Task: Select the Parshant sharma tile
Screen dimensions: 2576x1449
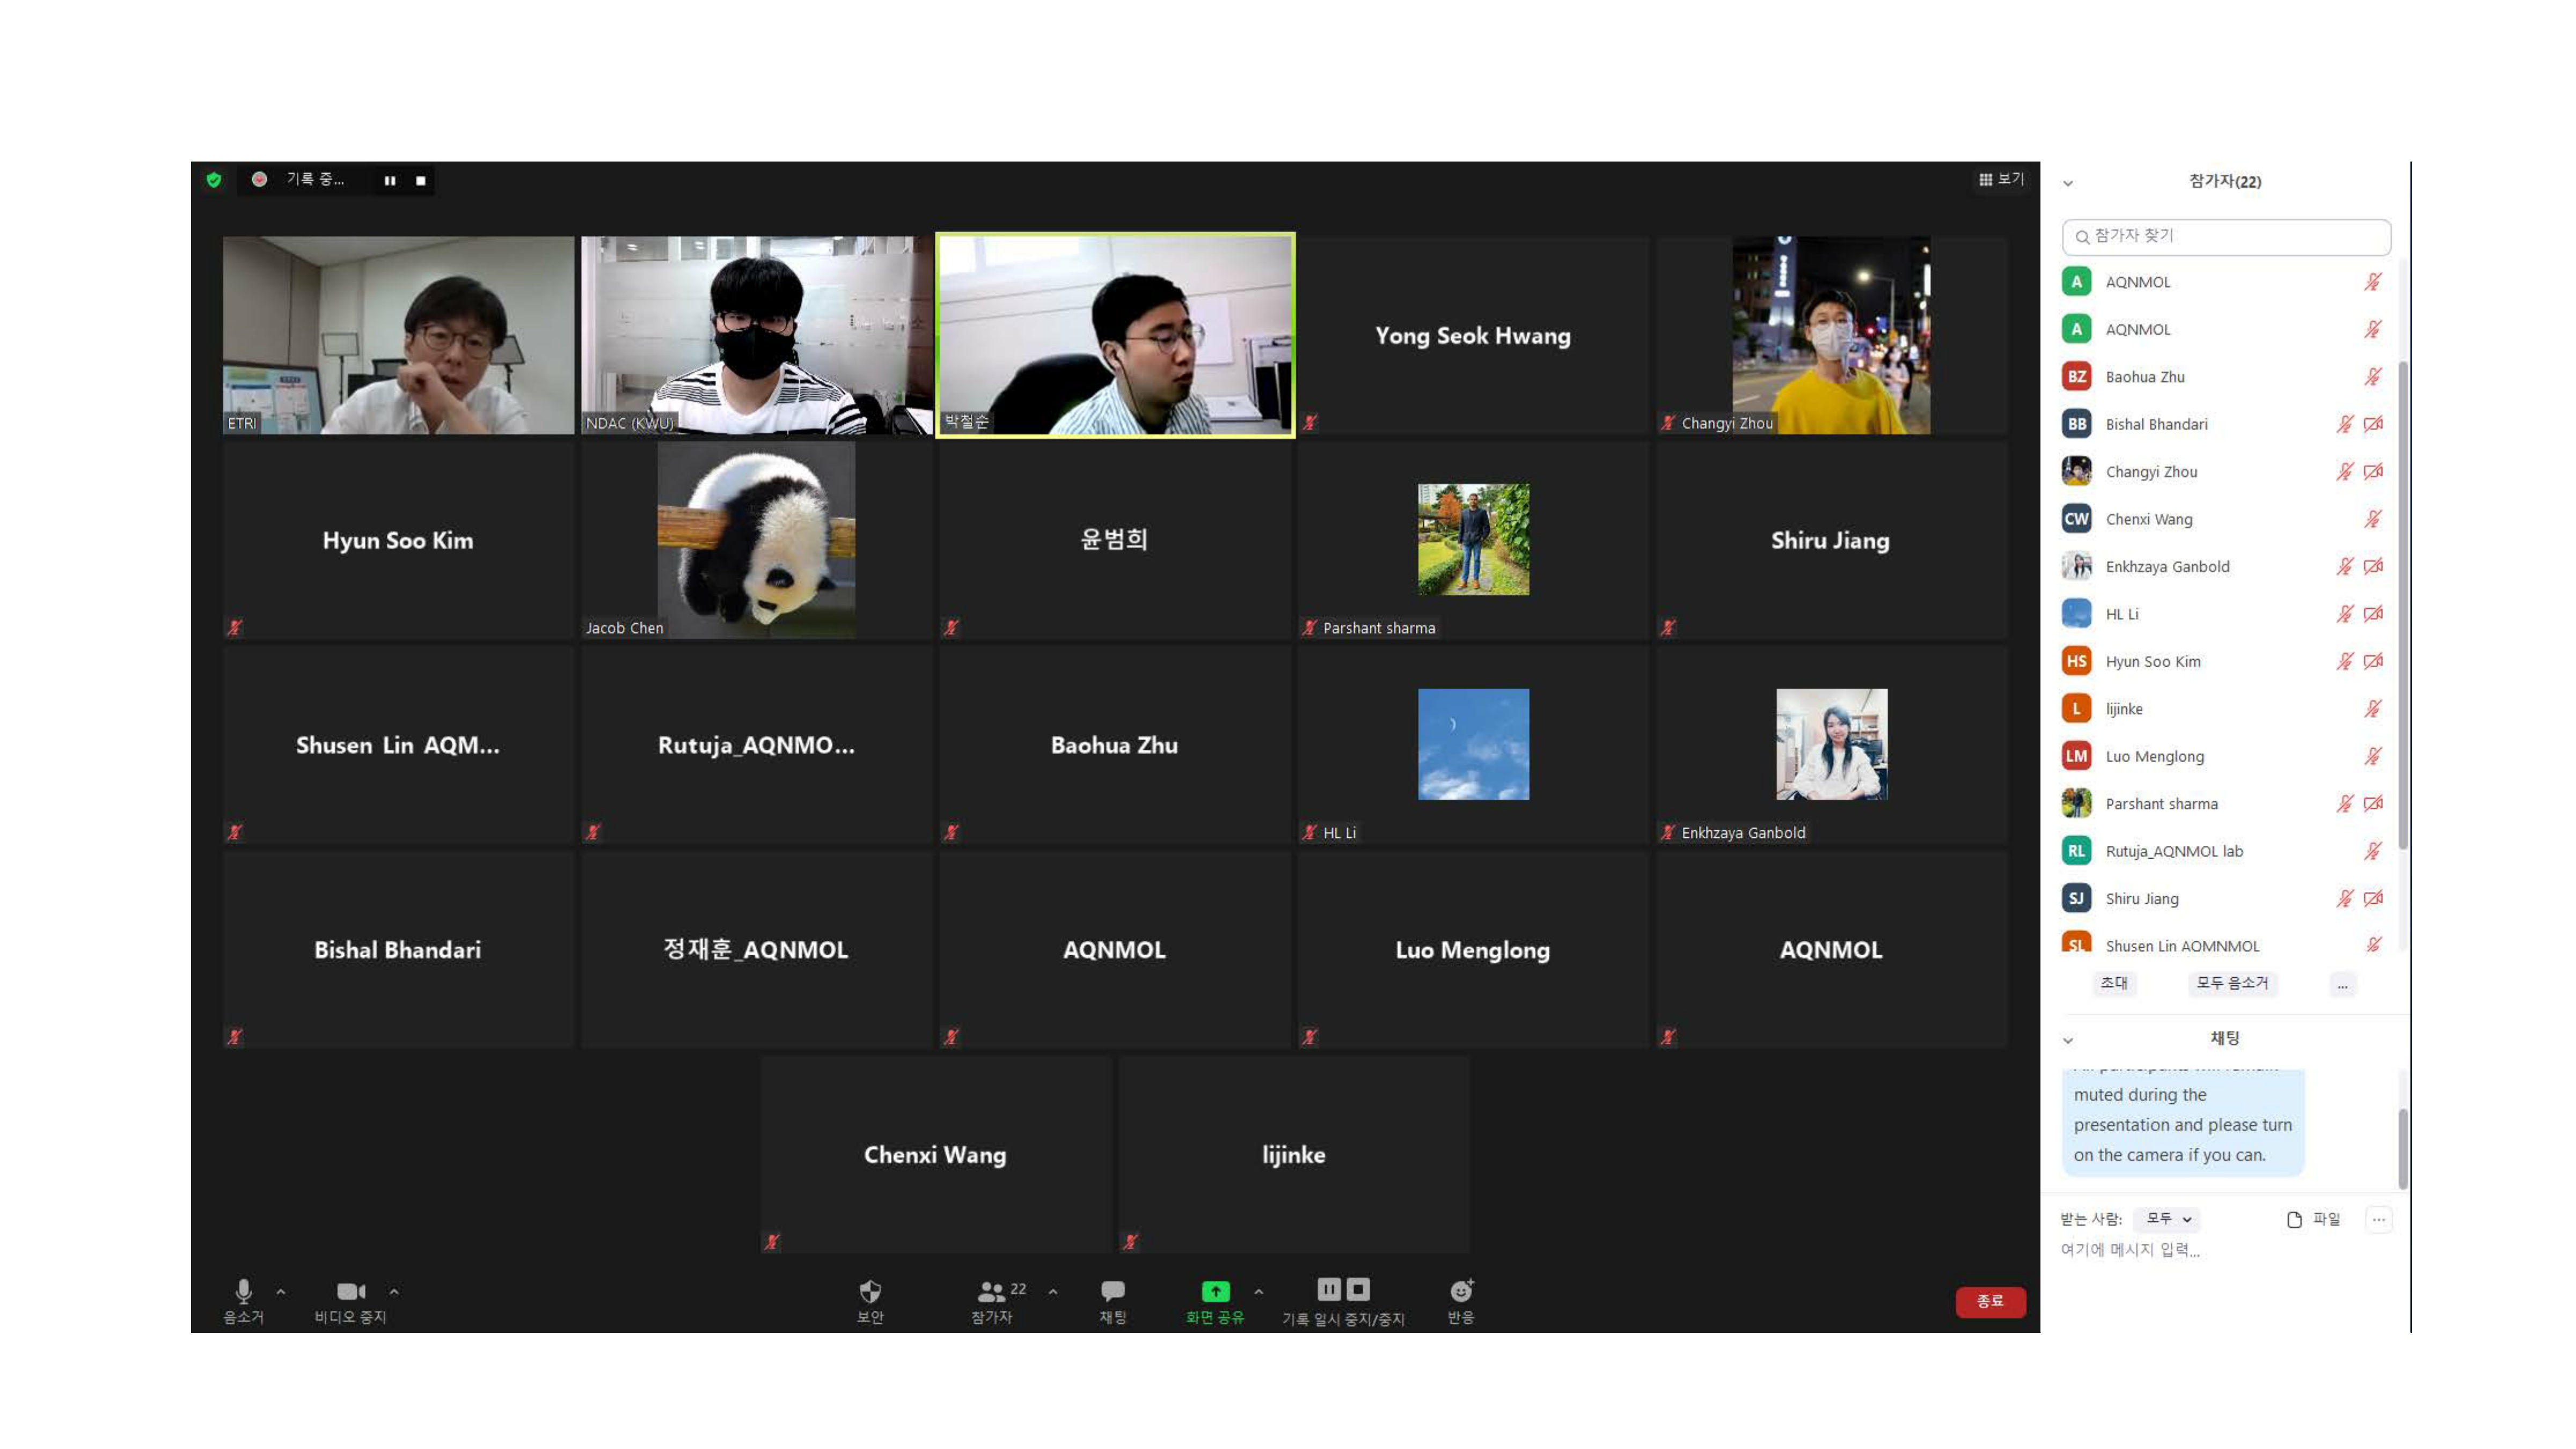Action: tap(1473, 540)
